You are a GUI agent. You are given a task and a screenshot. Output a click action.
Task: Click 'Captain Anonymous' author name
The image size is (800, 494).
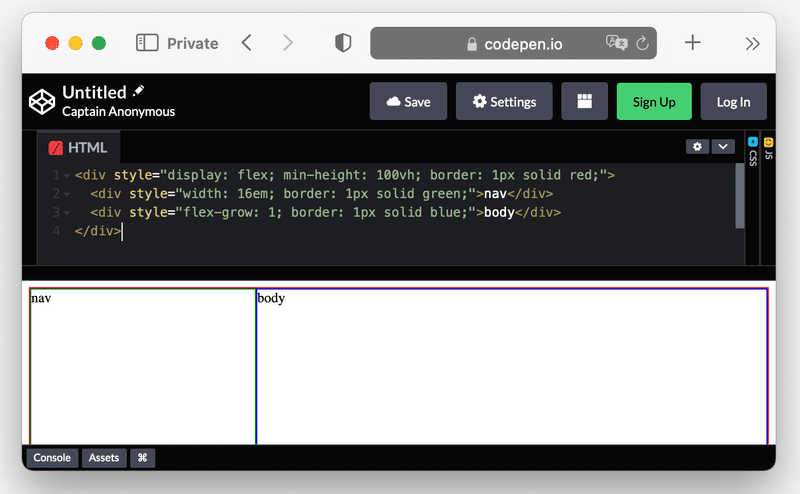[x=118, y=111]
